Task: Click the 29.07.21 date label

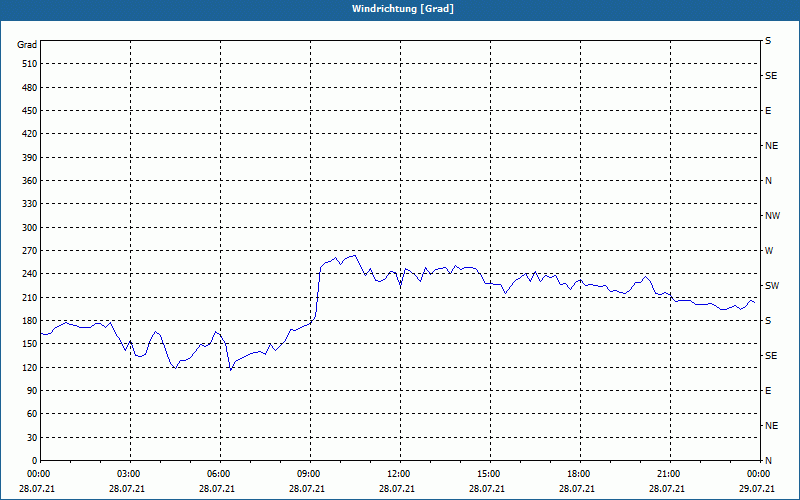Action: point(757,489)
